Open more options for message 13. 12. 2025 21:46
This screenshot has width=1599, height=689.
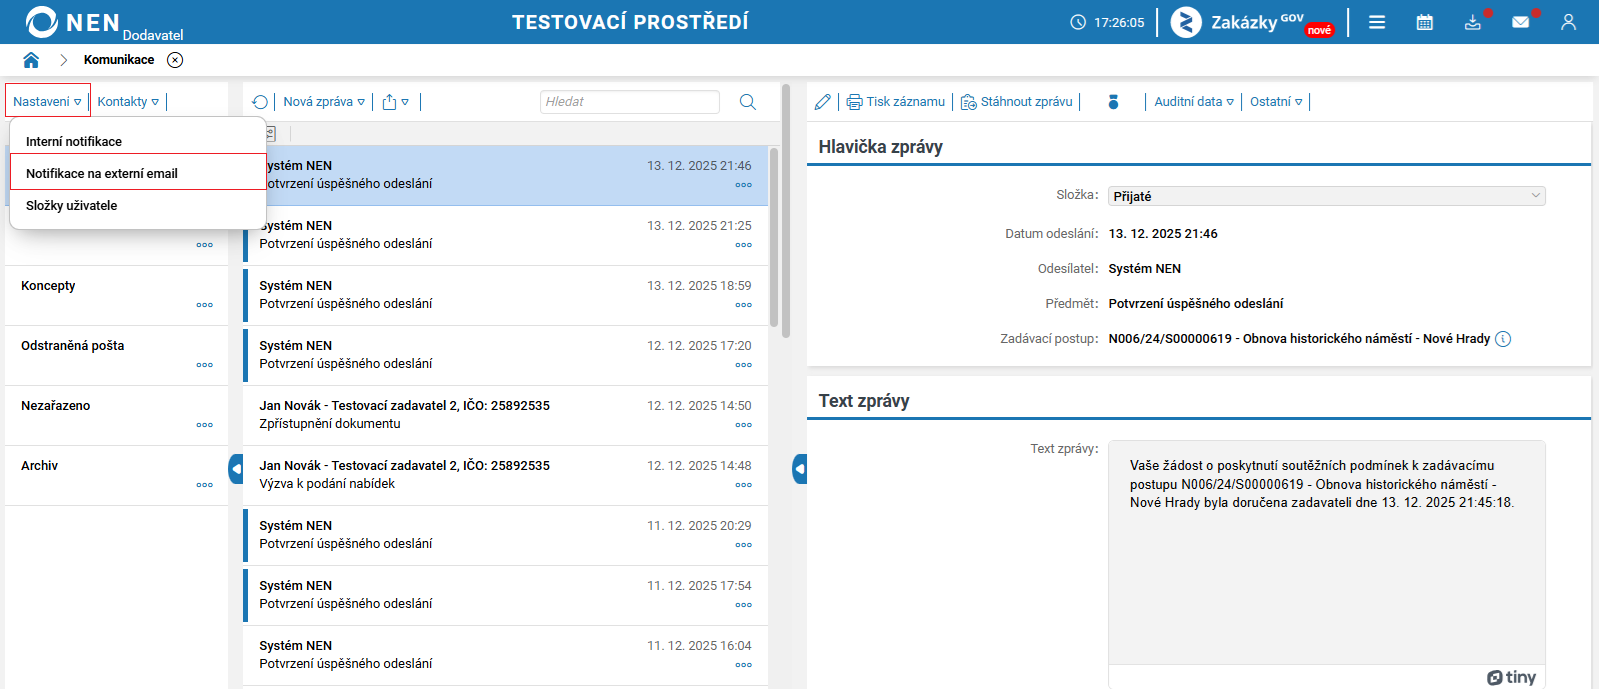744,185
